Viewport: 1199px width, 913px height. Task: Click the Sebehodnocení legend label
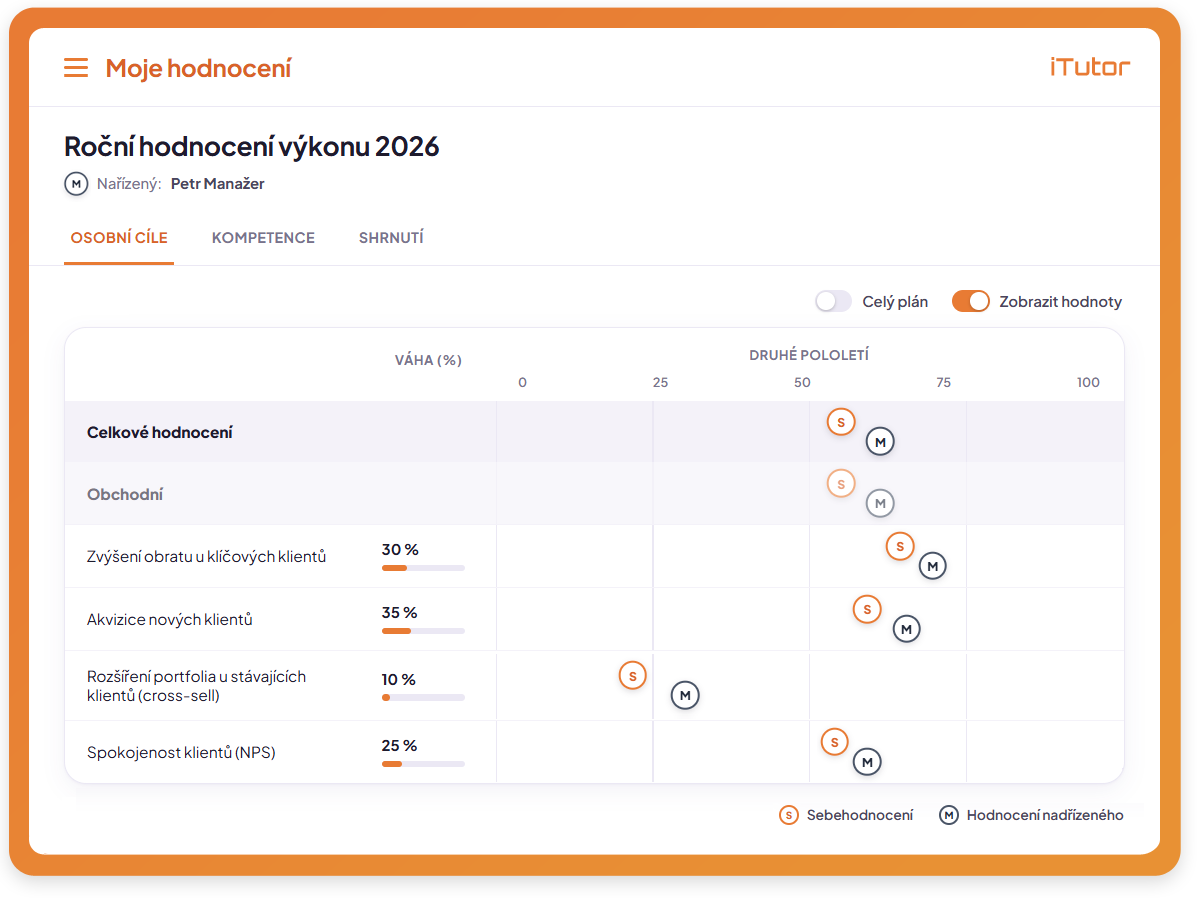pyautogui.click(x=859, y=816)
